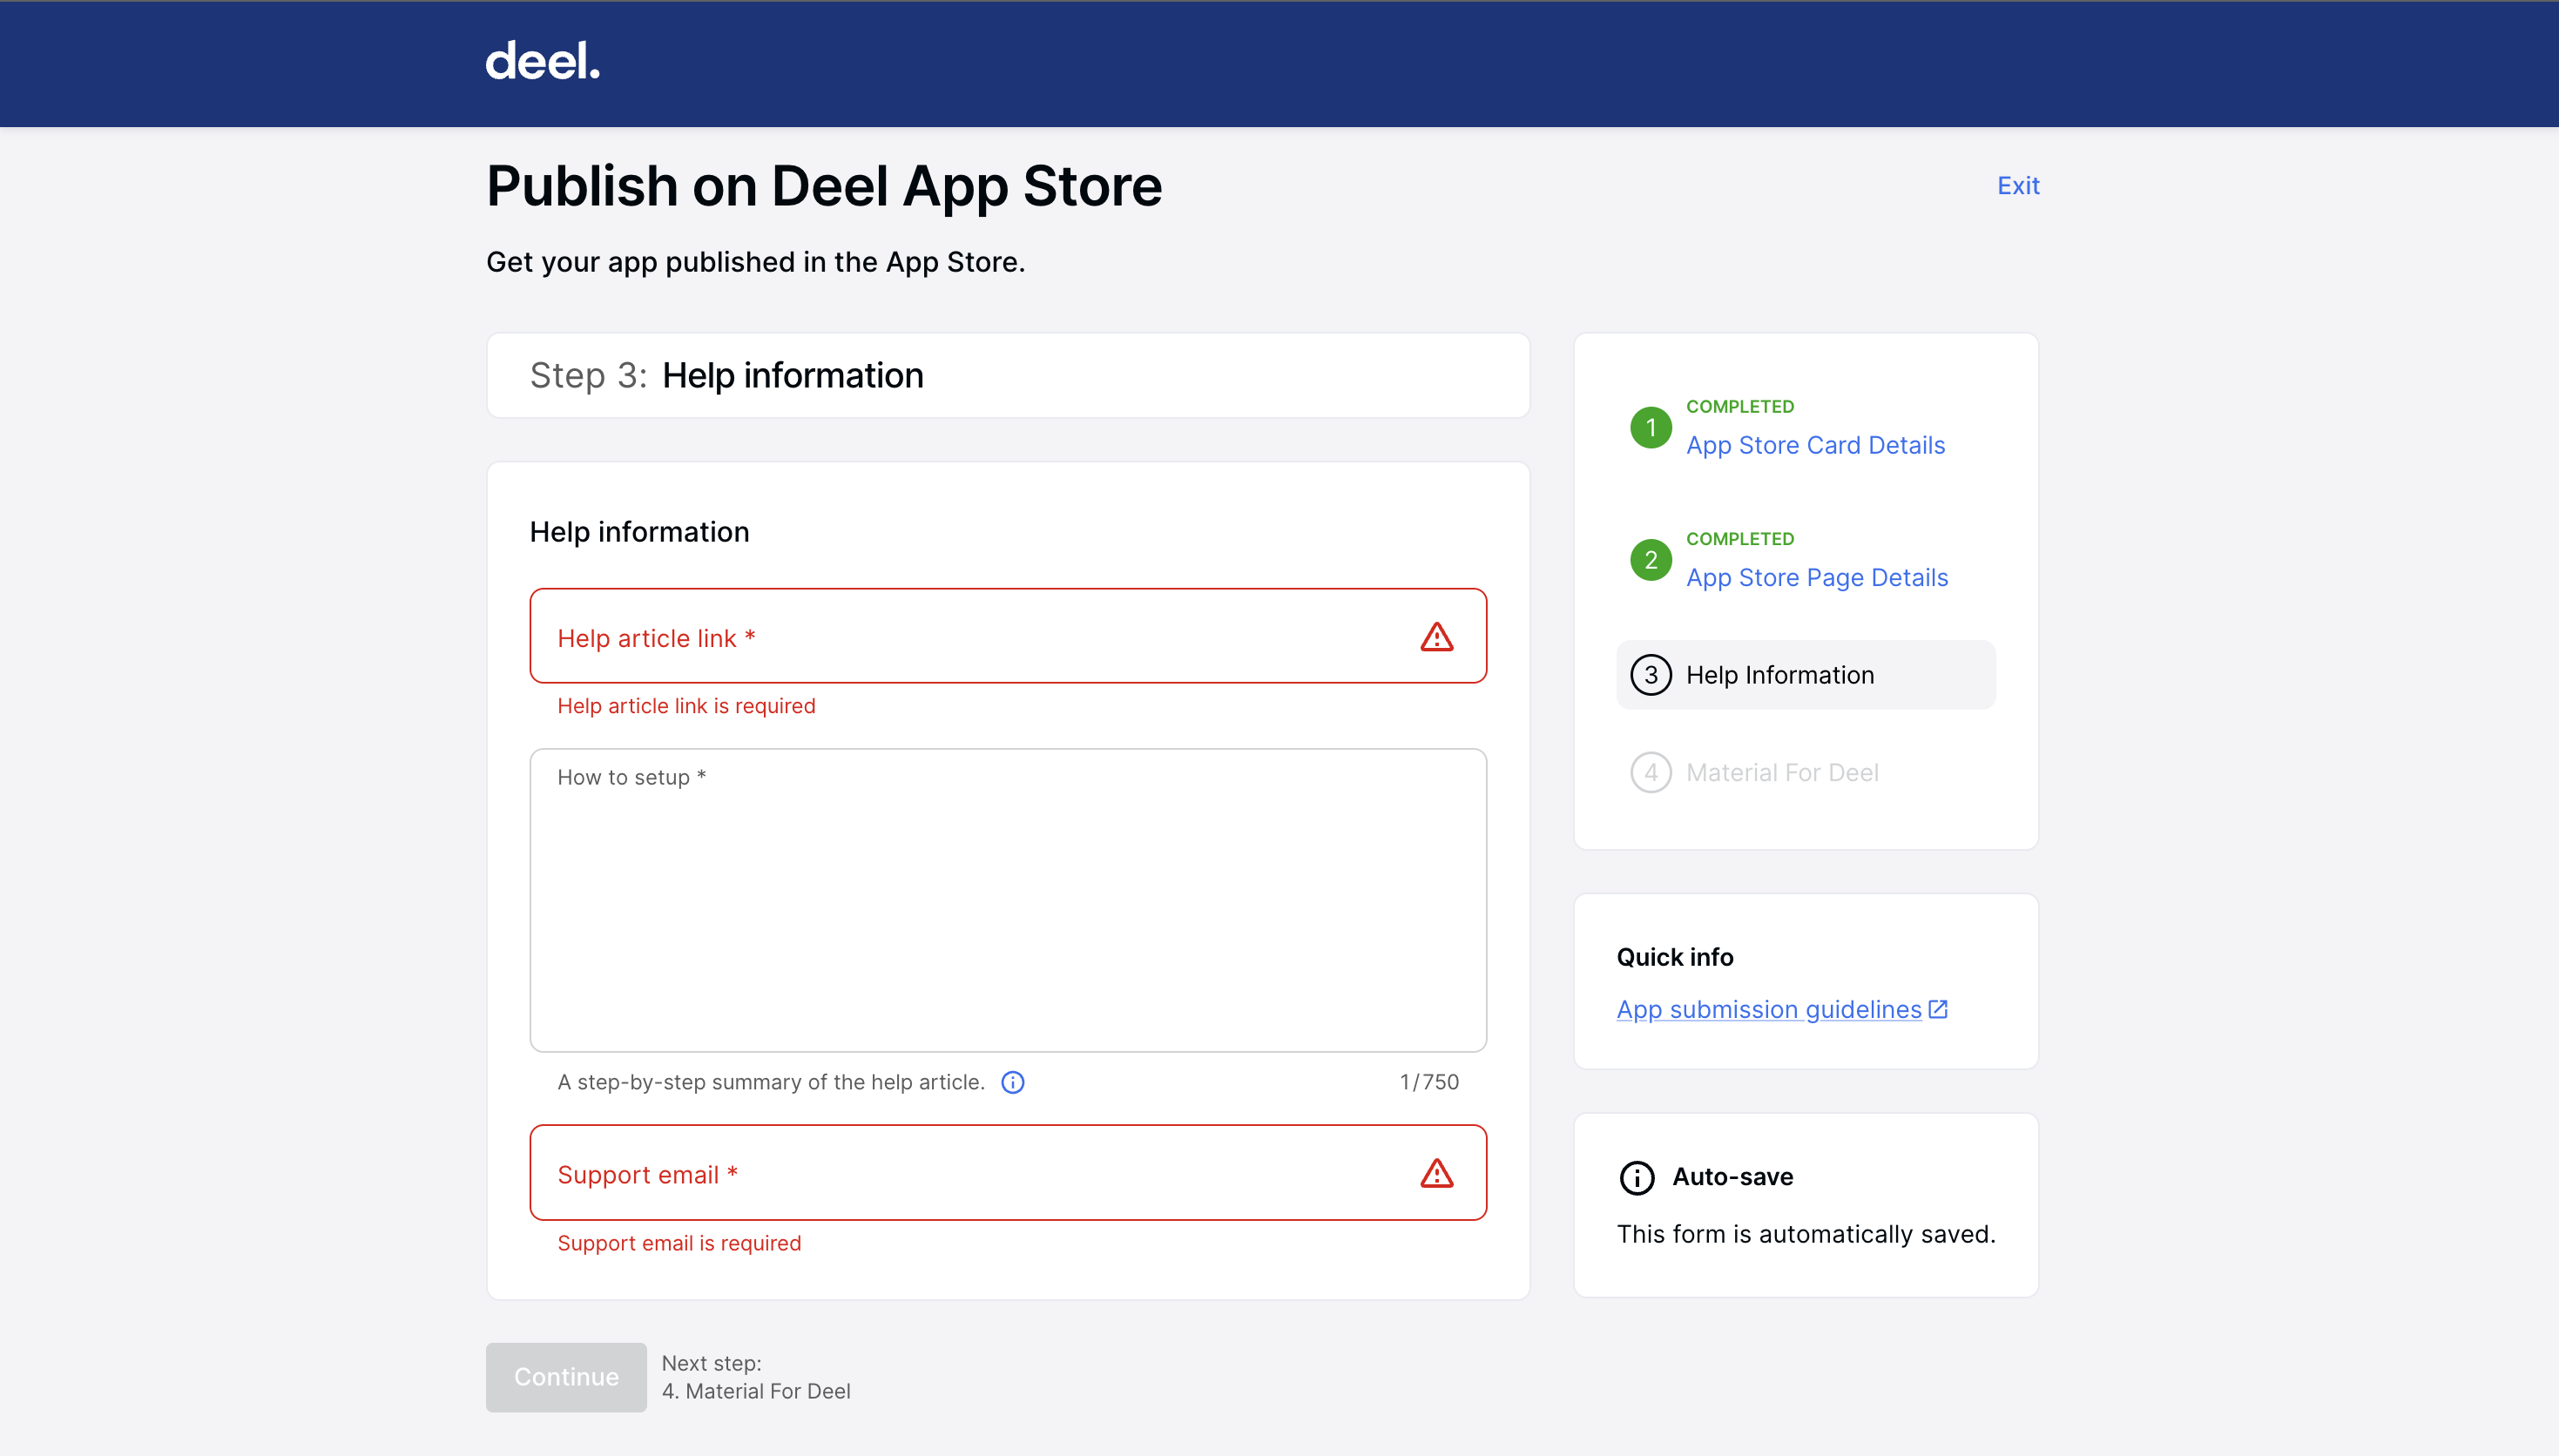Click 'Publish on Deel App Store' title
The image size is (2559, 1456).
point(824,187)
